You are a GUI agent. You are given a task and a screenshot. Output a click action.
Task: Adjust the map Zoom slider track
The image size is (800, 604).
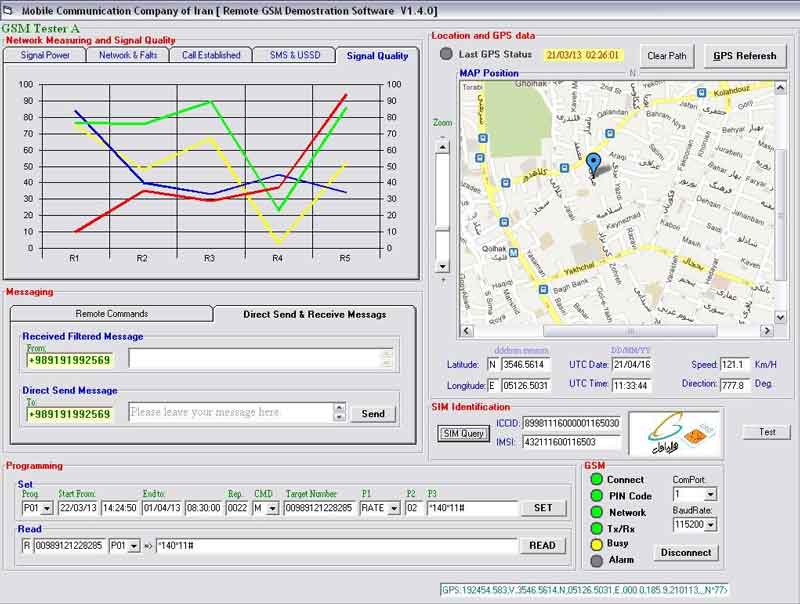[x=442, y=207]
